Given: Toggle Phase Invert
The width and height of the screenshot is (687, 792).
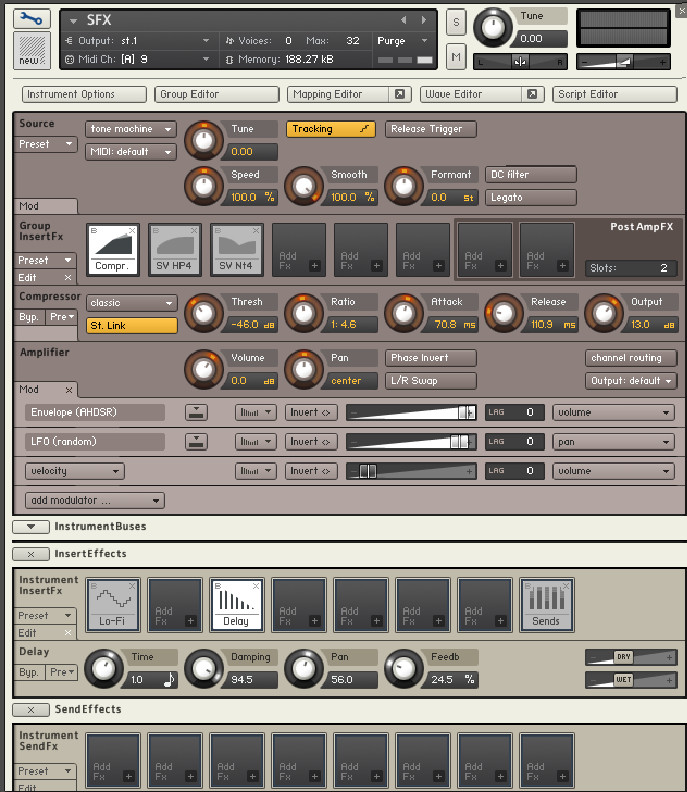Looking at the screenshot, I should coord(430,358).
